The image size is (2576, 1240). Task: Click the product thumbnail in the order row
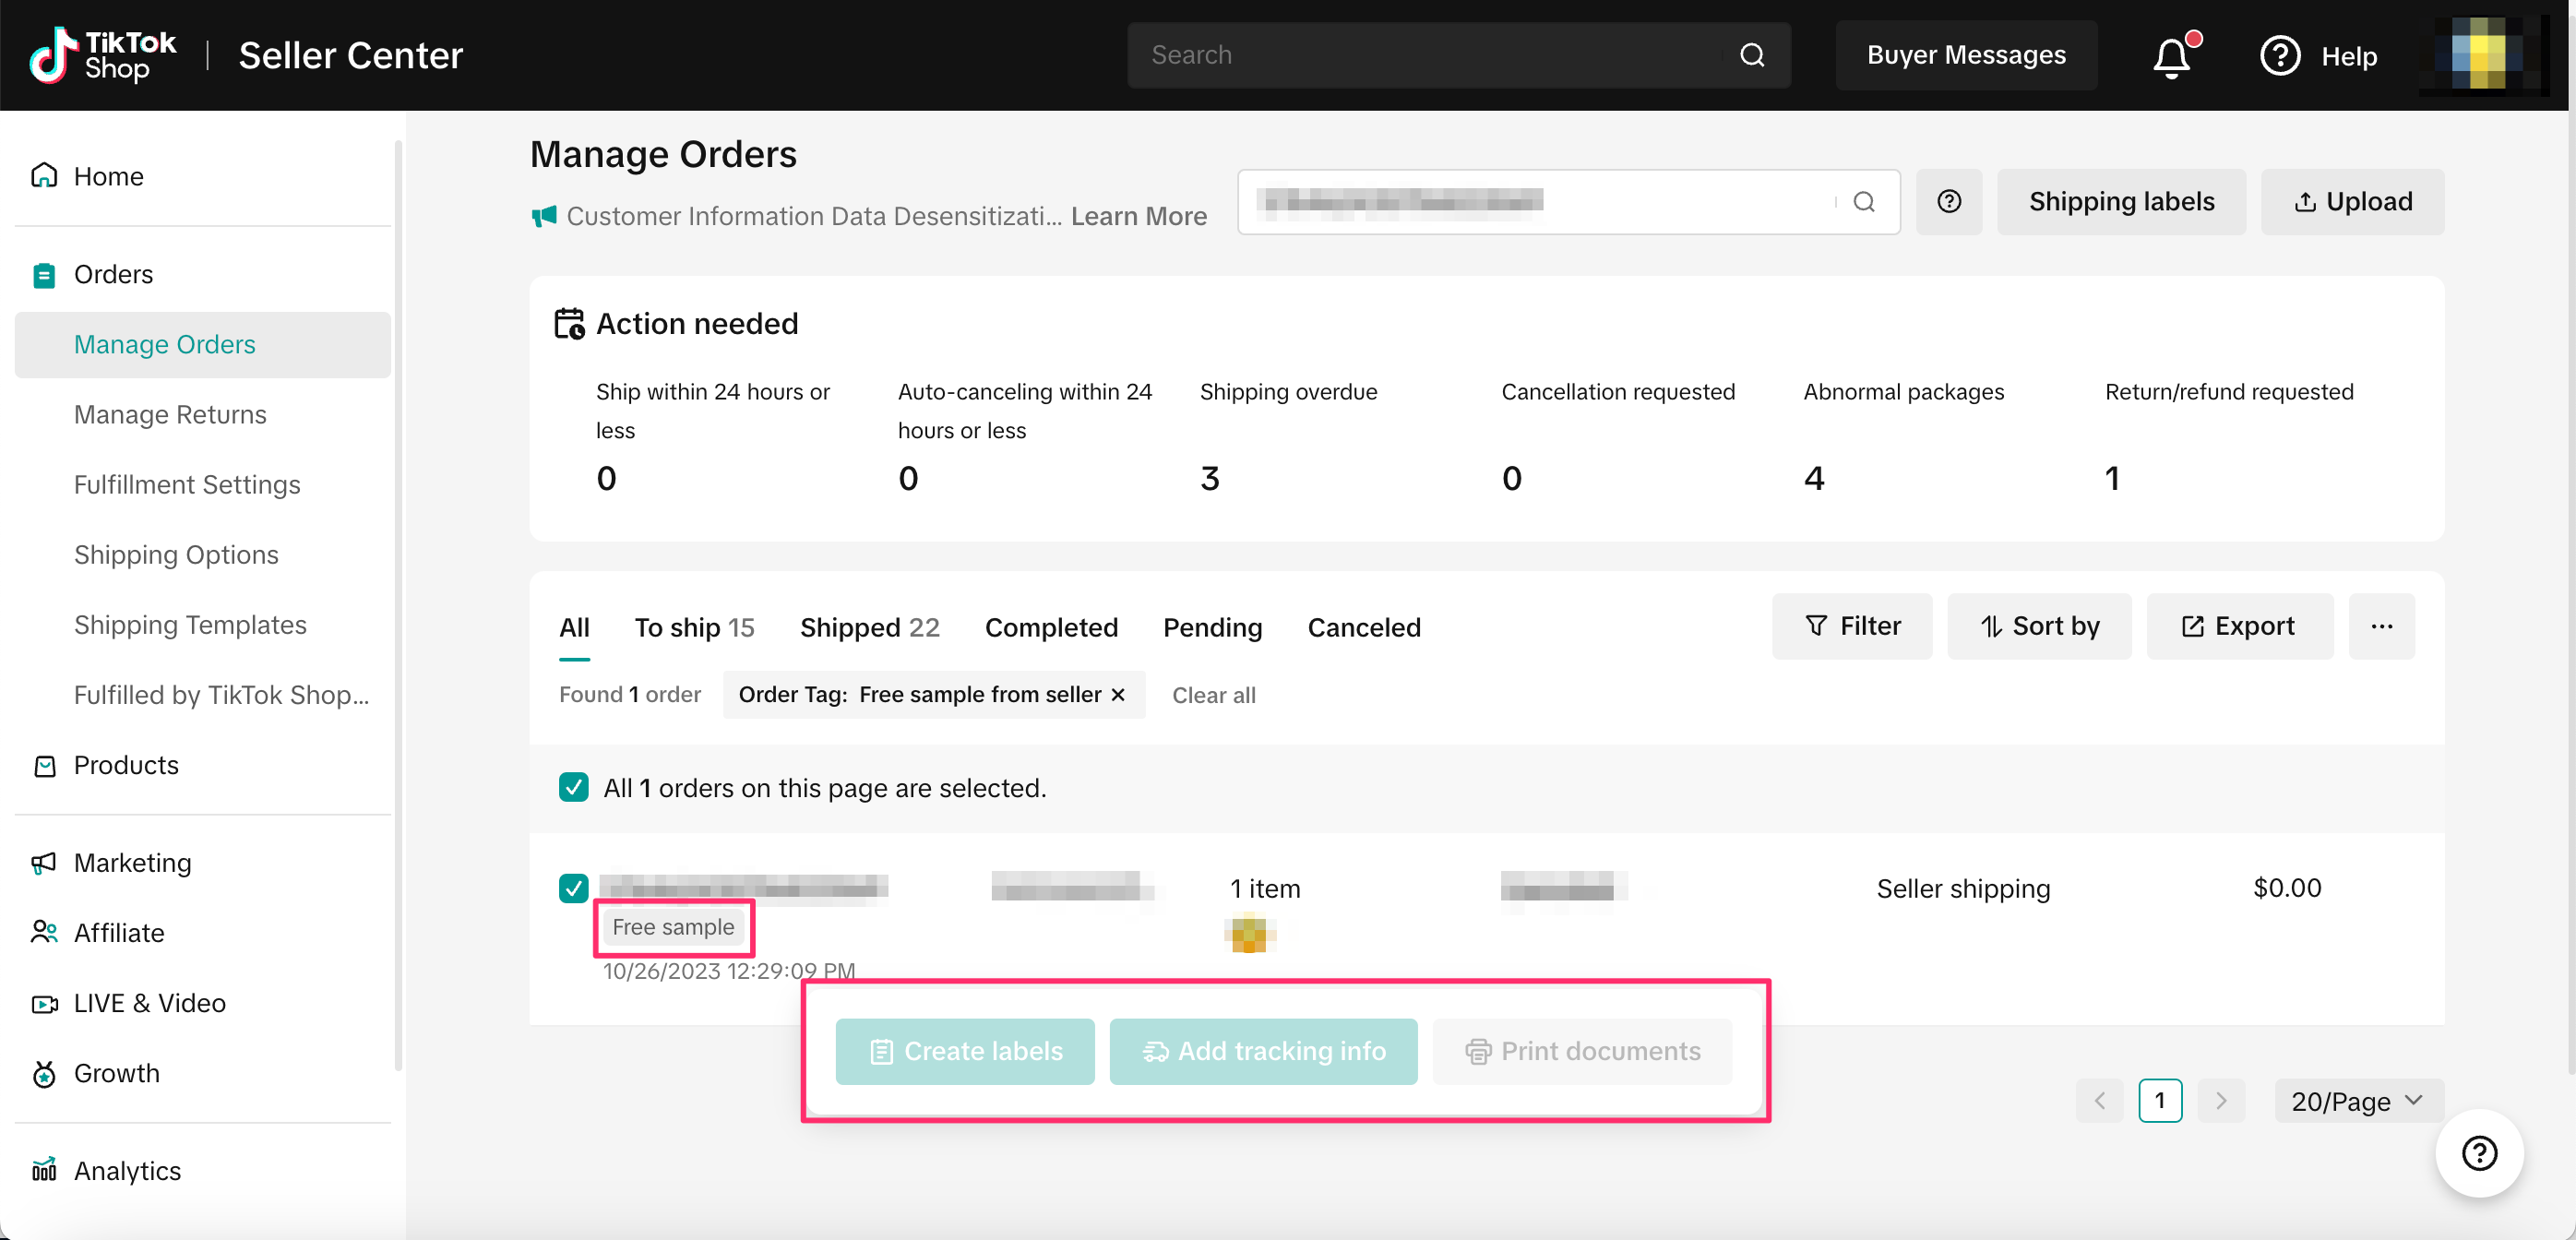point(1248,935)
